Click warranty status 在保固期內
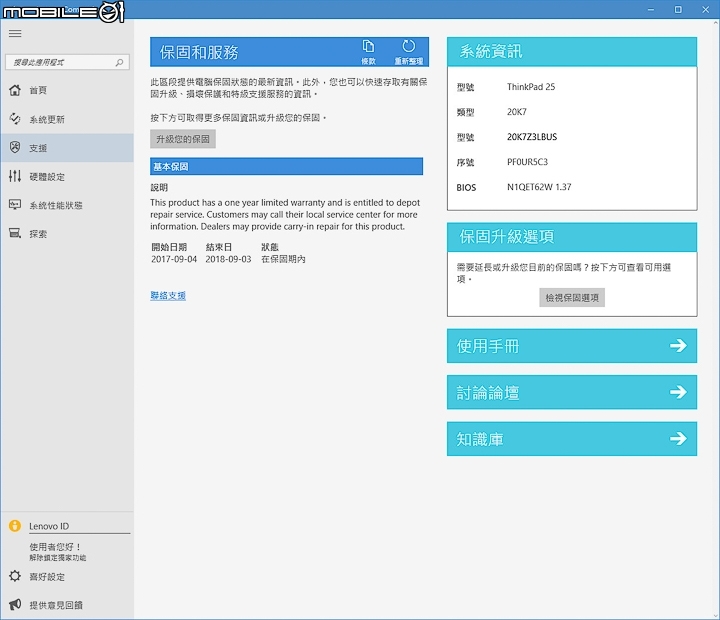Image resolution: width=720 pixels, height=620 pixels. [283, 259]
